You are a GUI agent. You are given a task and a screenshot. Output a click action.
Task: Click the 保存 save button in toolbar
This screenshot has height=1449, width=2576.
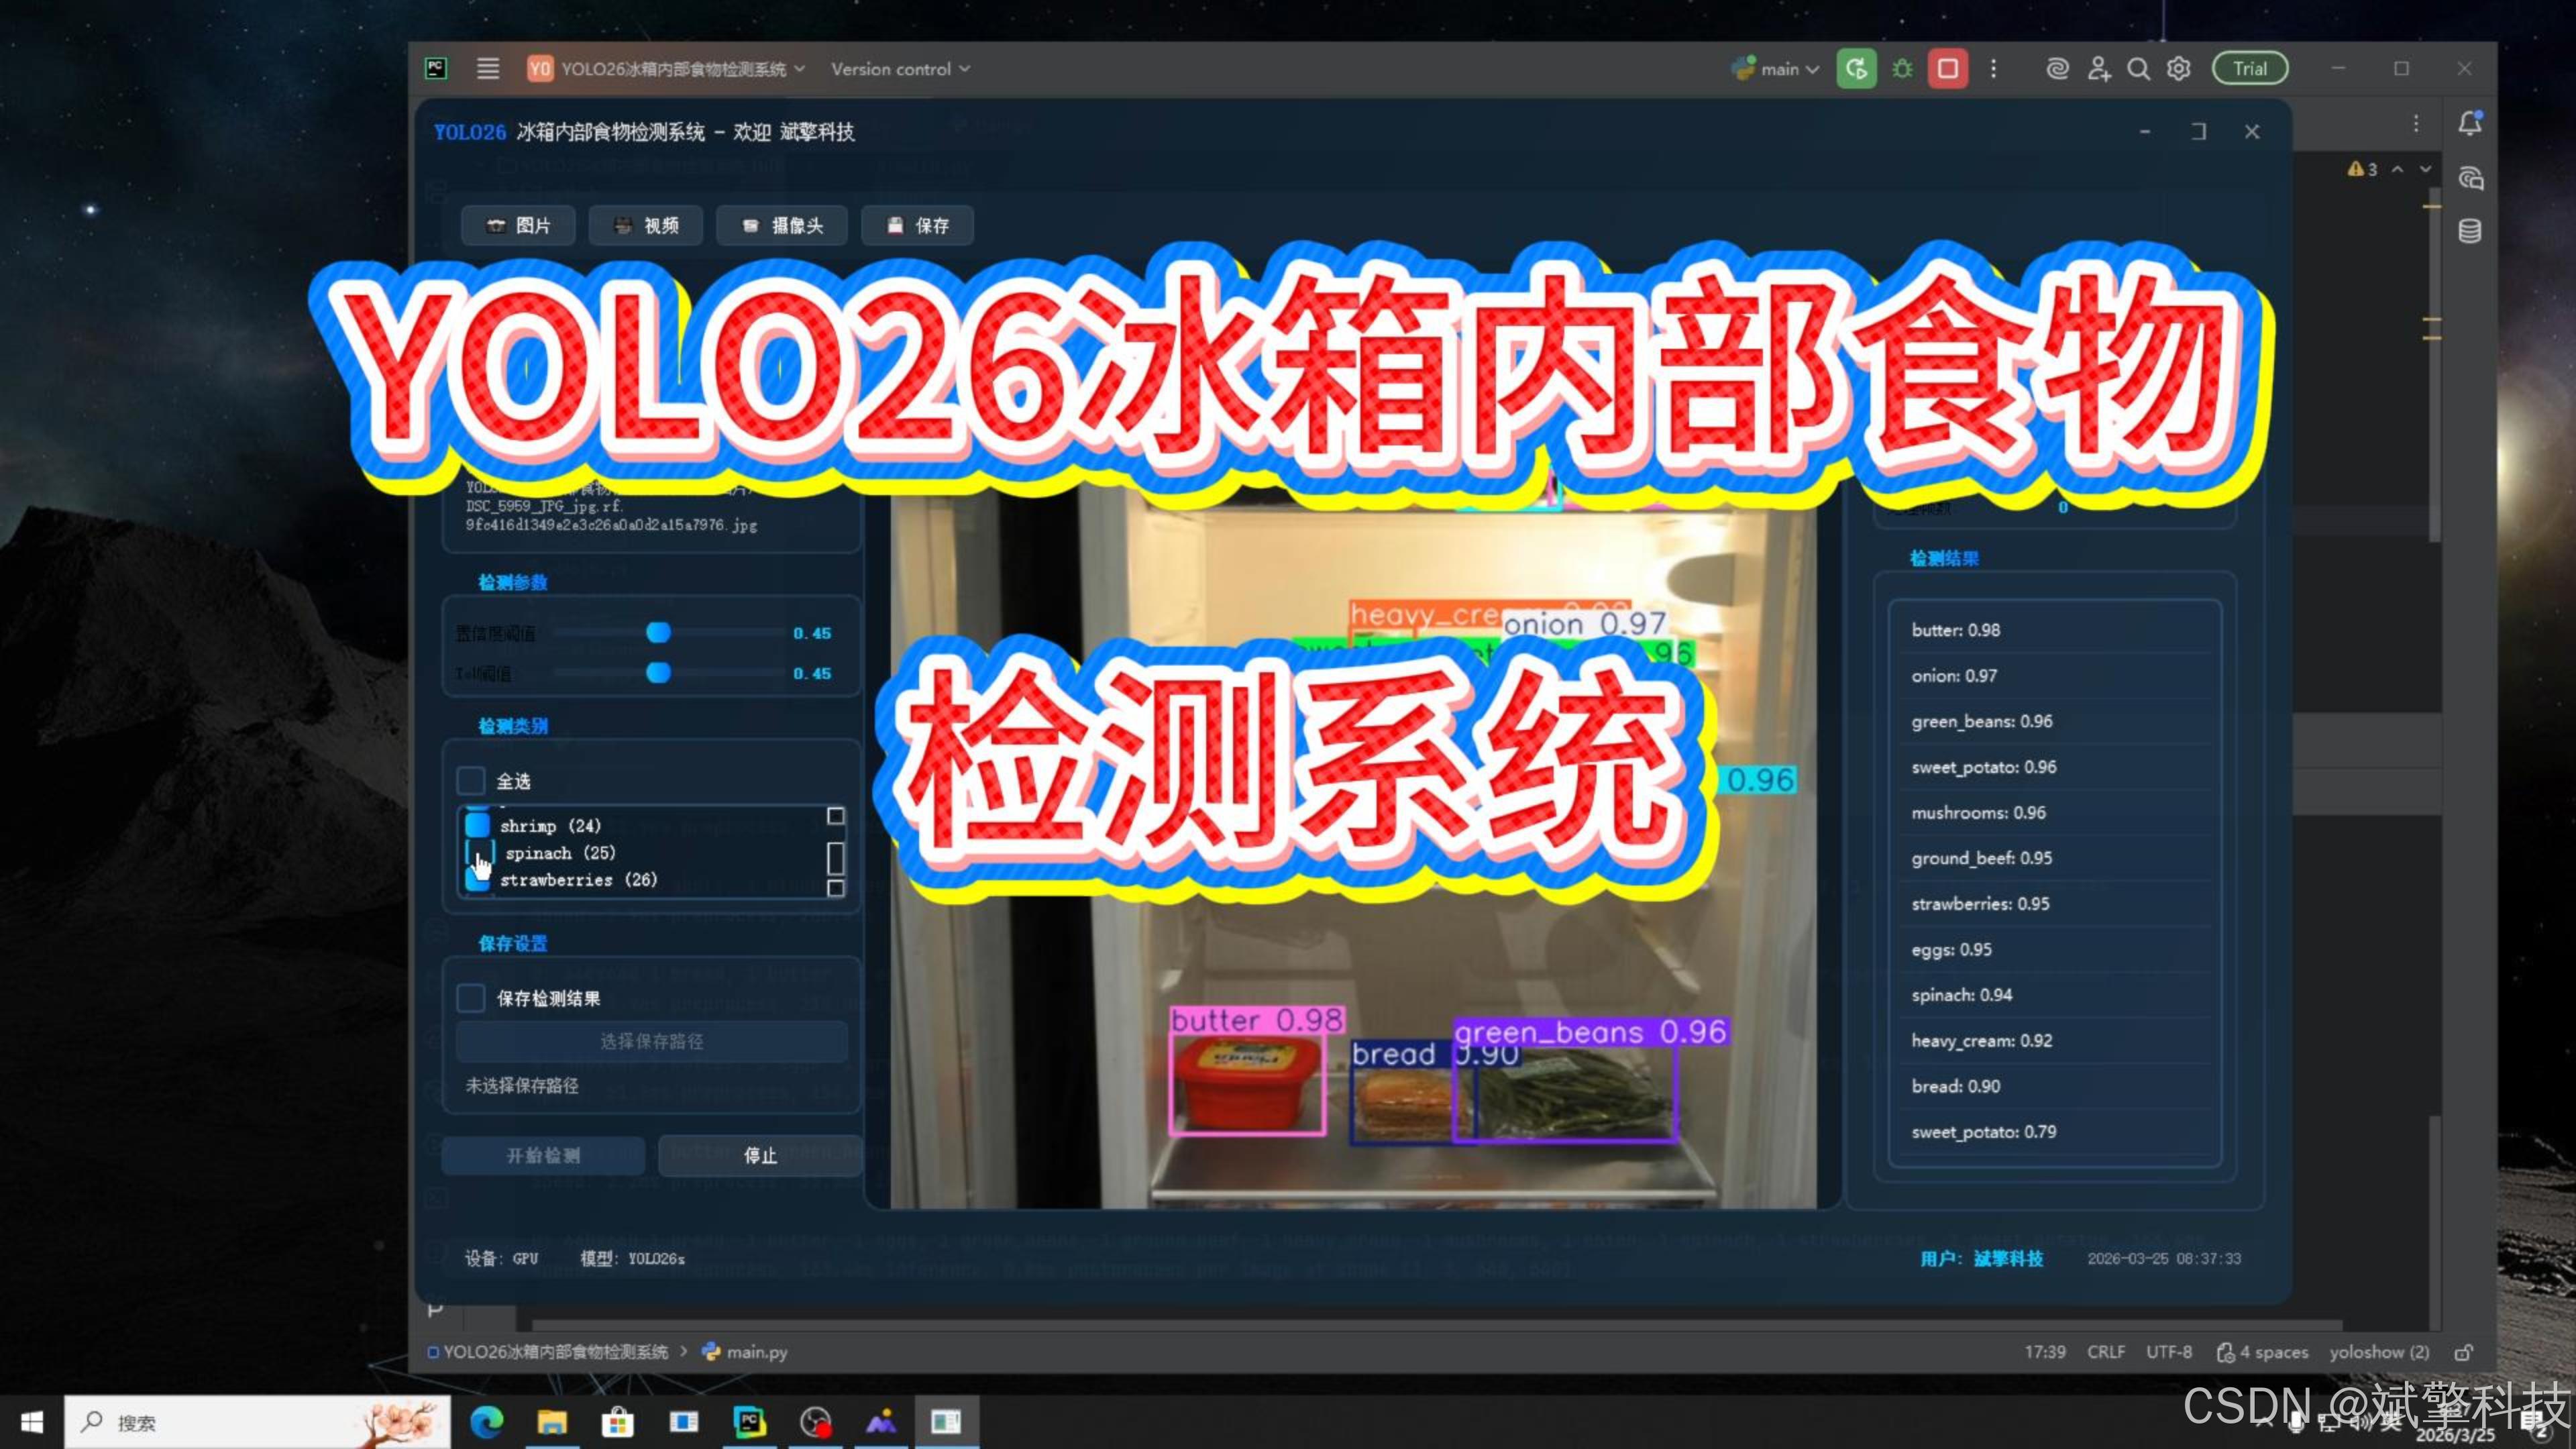pyautogui.click(x=917, y=225)
